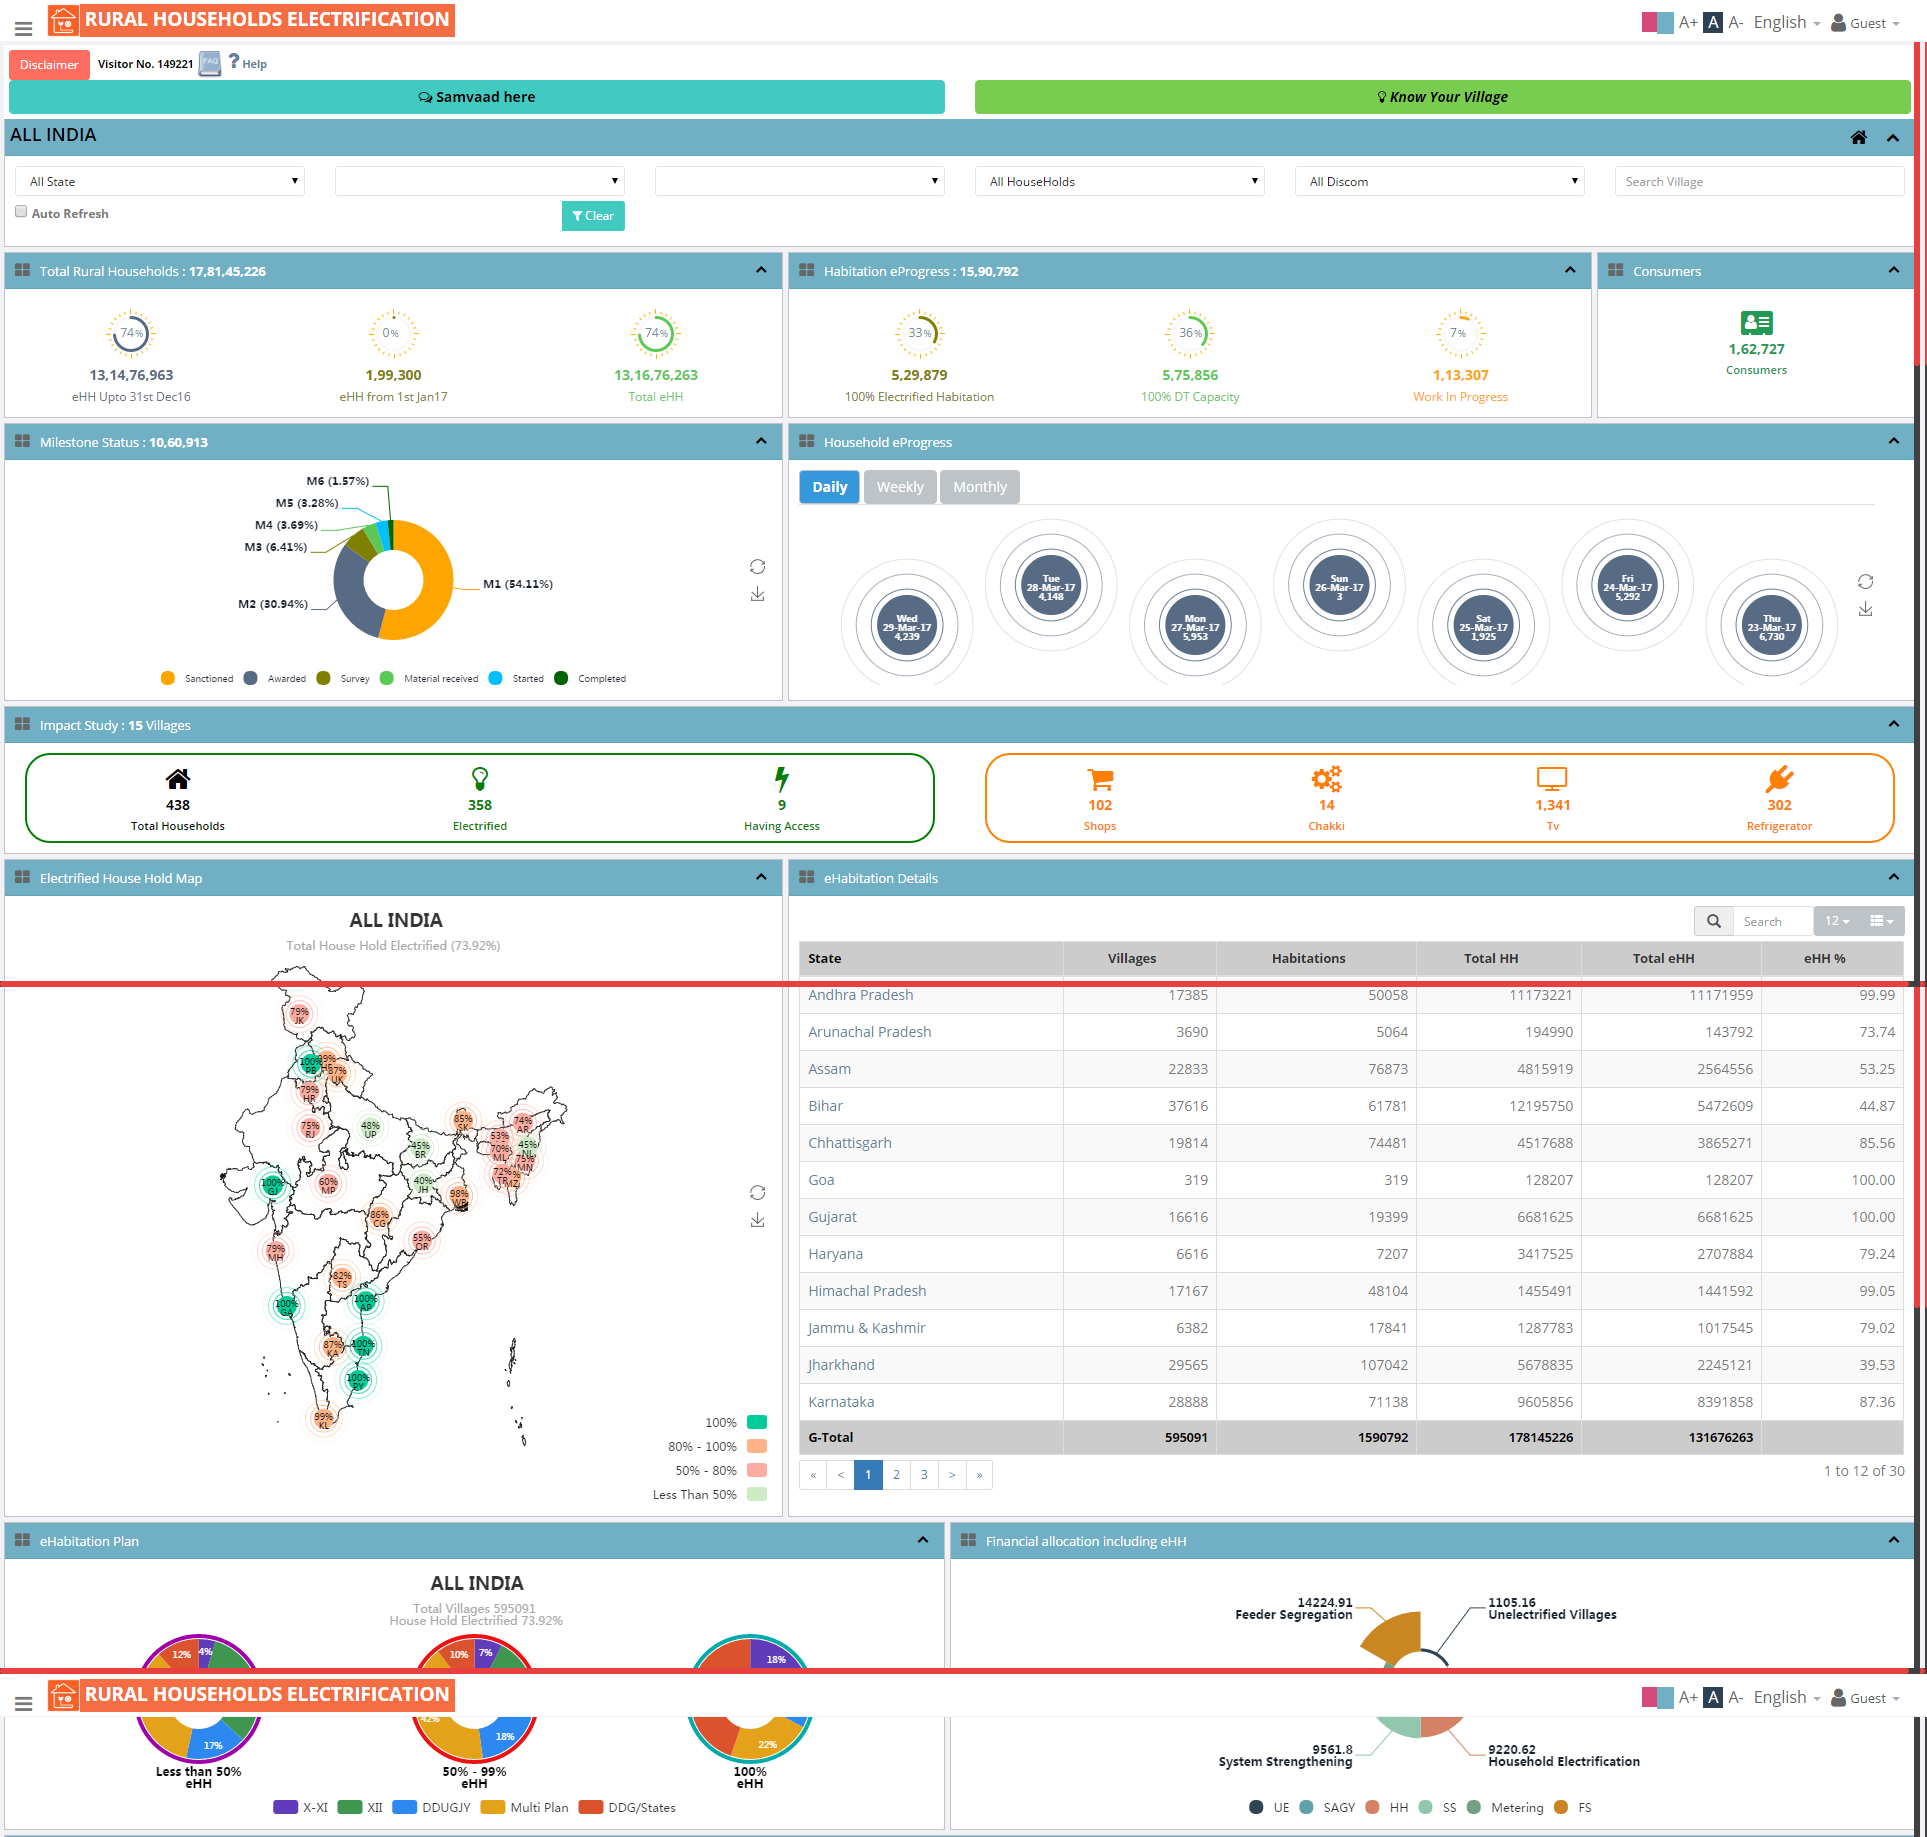Viewport: 1927px width, 1837px height.
Task: Click the Refrigerator plug icon
Action: [x=1779, y=779]
